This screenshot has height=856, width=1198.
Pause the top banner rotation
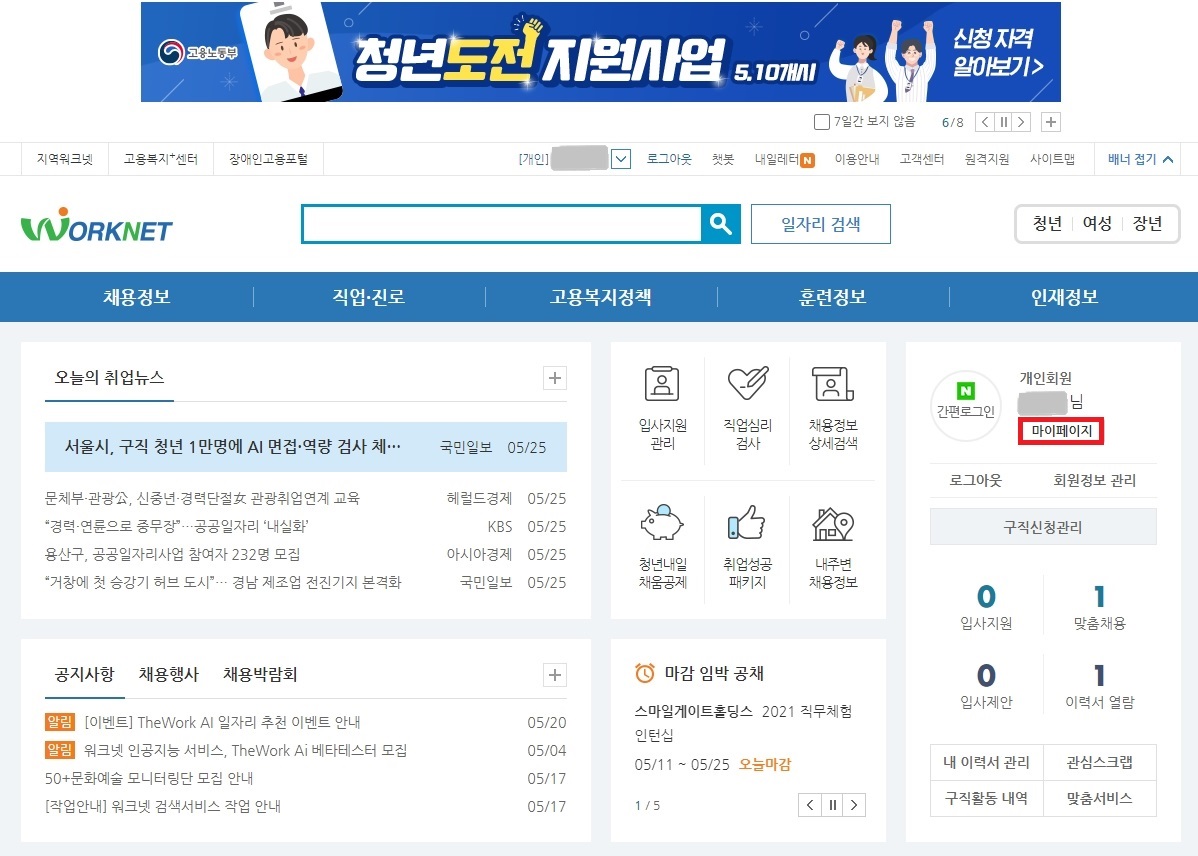(x=1004, y=122)
